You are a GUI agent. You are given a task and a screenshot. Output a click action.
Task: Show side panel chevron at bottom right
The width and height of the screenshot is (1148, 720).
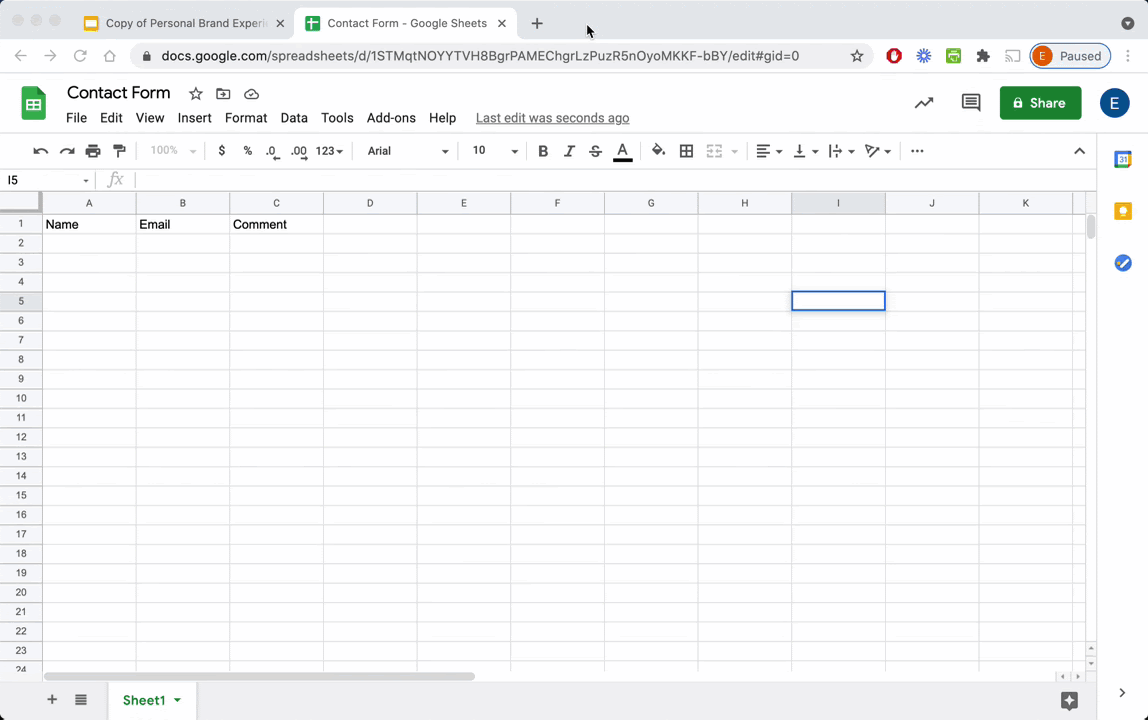coord(1122,692)
